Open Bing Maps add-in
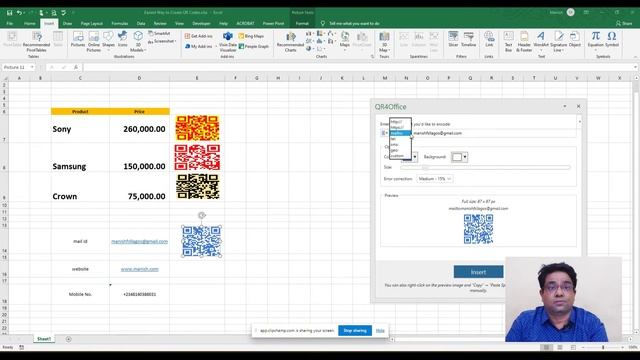The image size is (640, 360). 251,36
